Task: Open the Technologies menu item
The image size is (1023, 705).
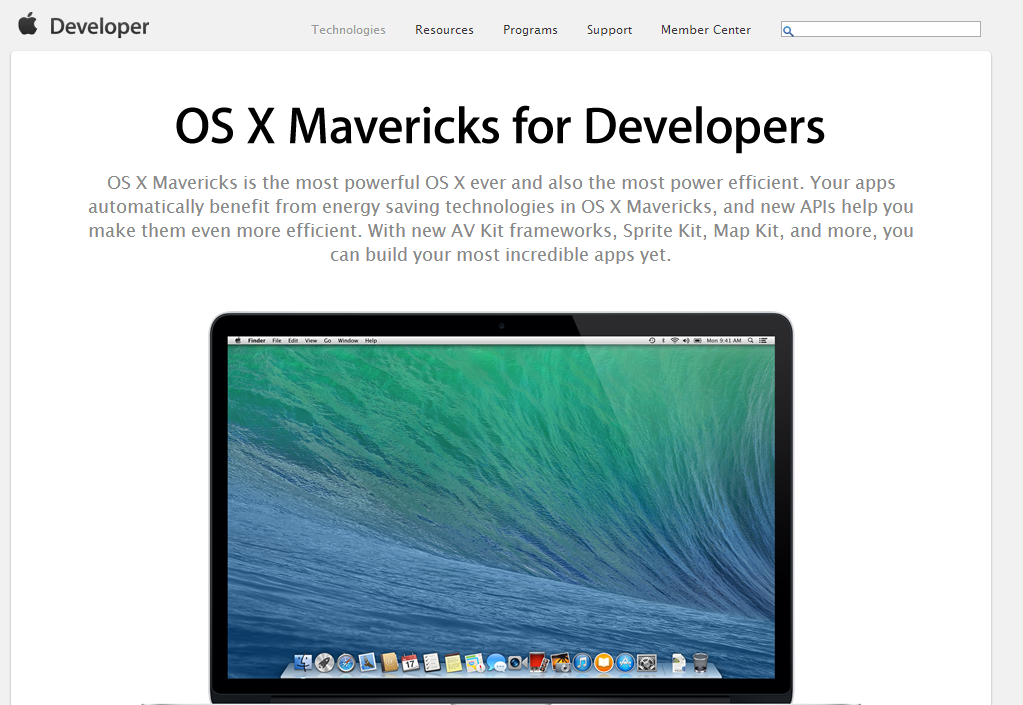Action: (348, 29)
